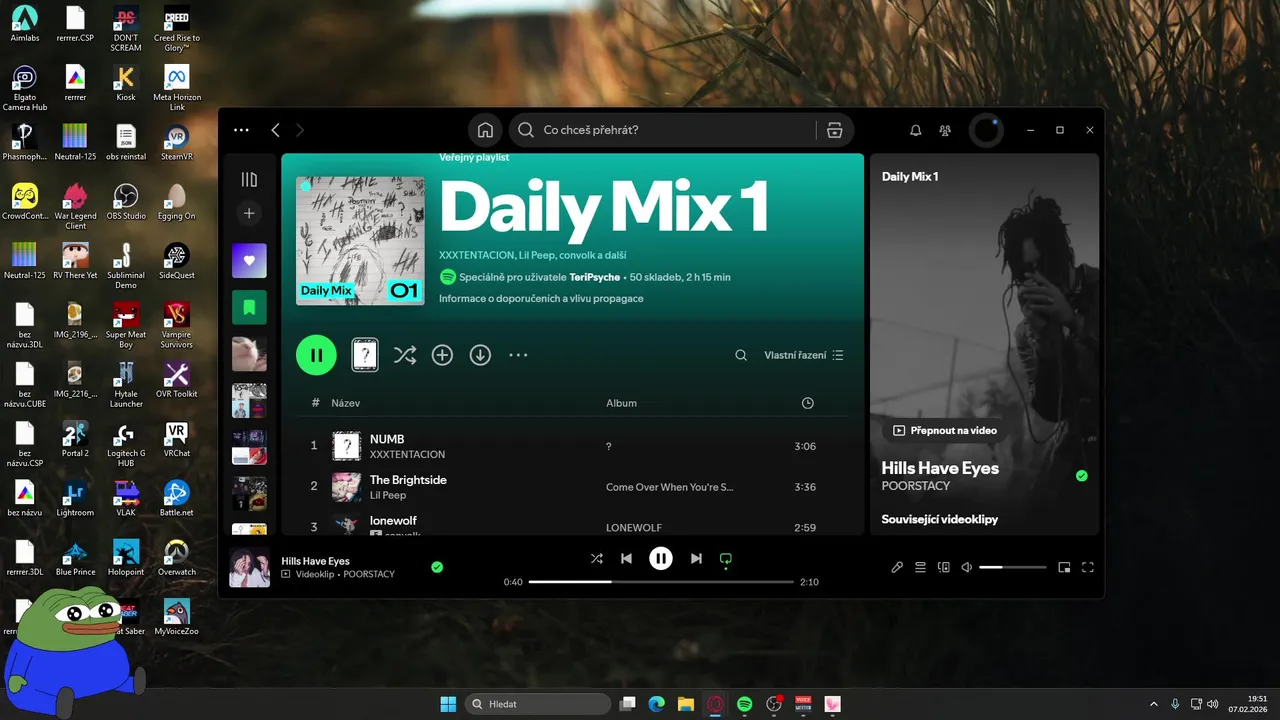Screen dimensions: 1280x720
Task: Open TeriPsyche user profile link
Action: point(596,277)
